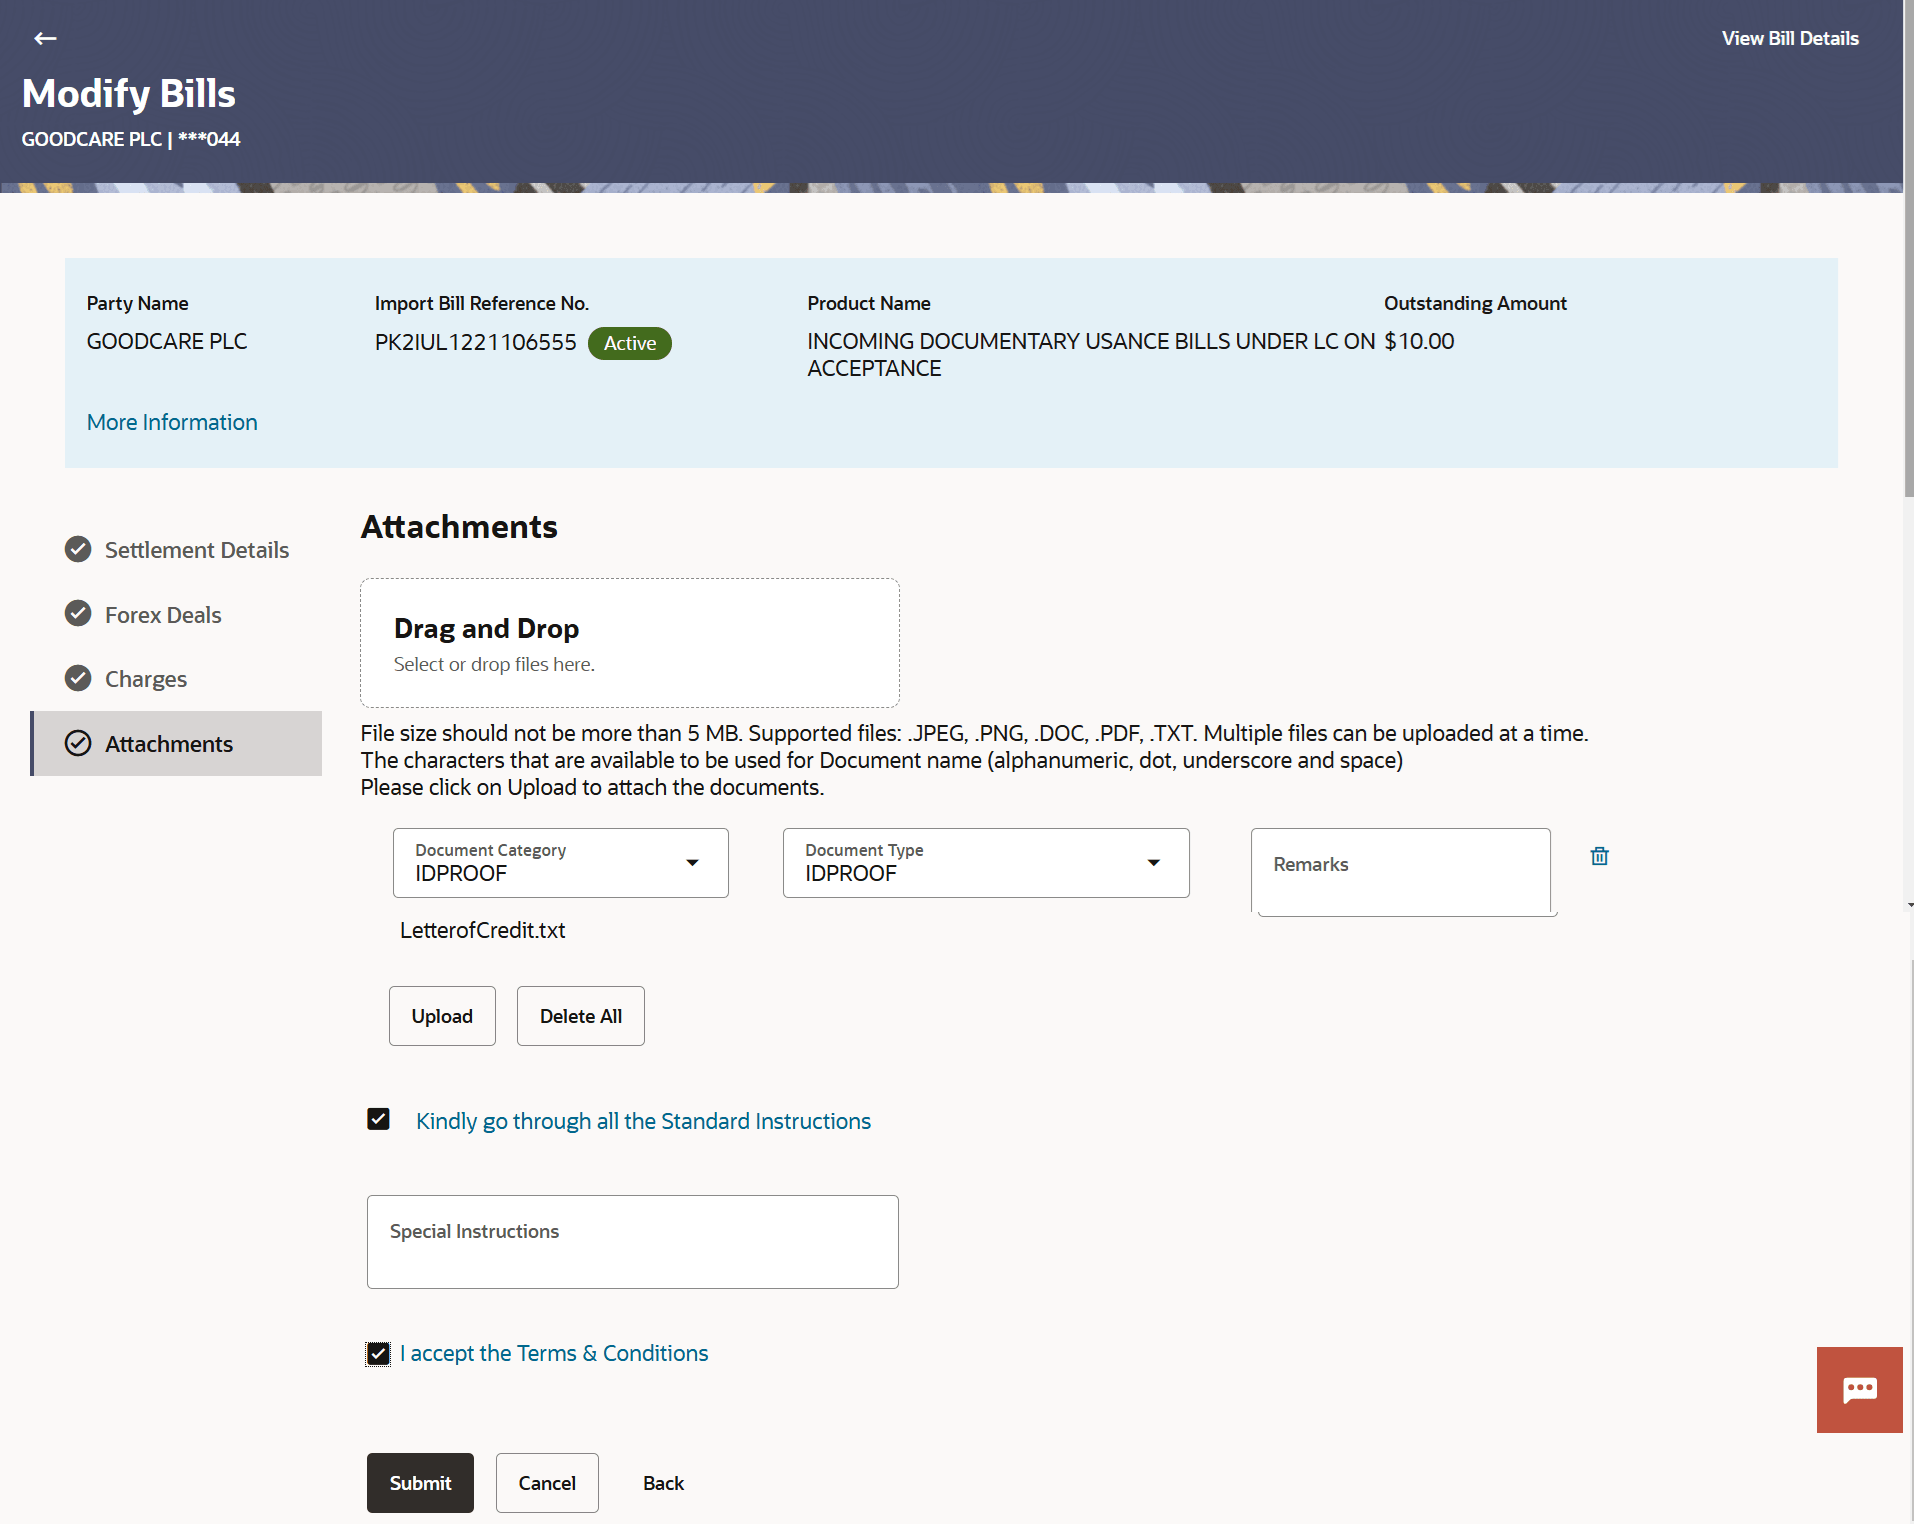Click the Active status badge

630,343
